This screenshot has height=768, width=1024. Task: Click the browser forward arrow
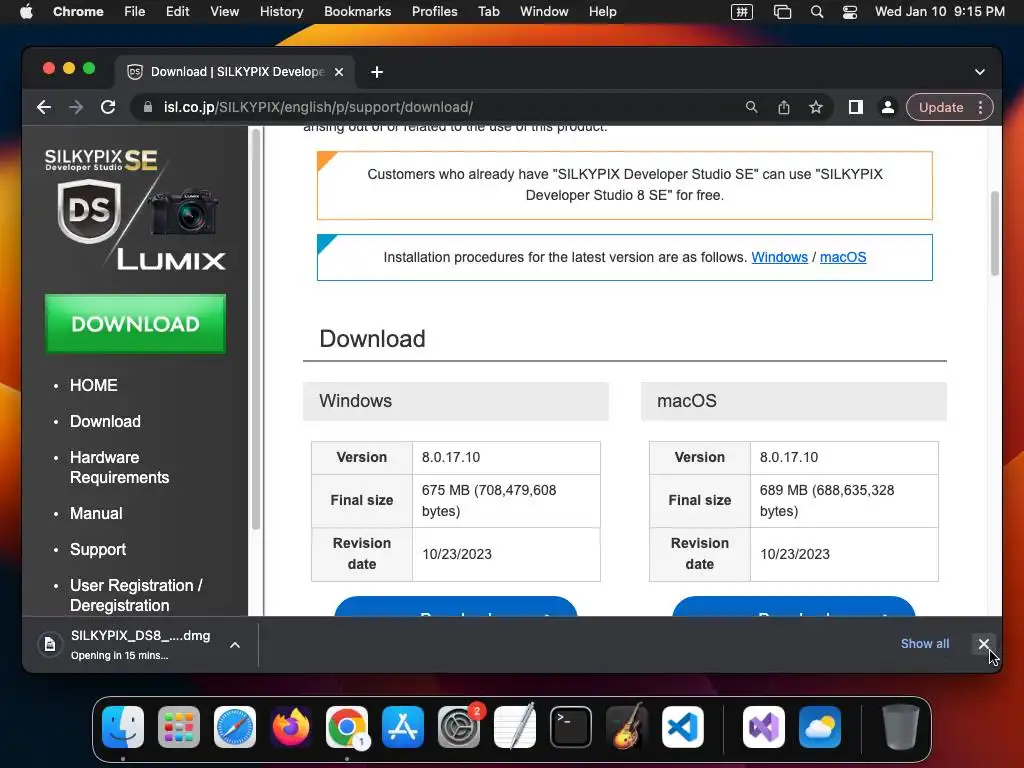[76, 107]
